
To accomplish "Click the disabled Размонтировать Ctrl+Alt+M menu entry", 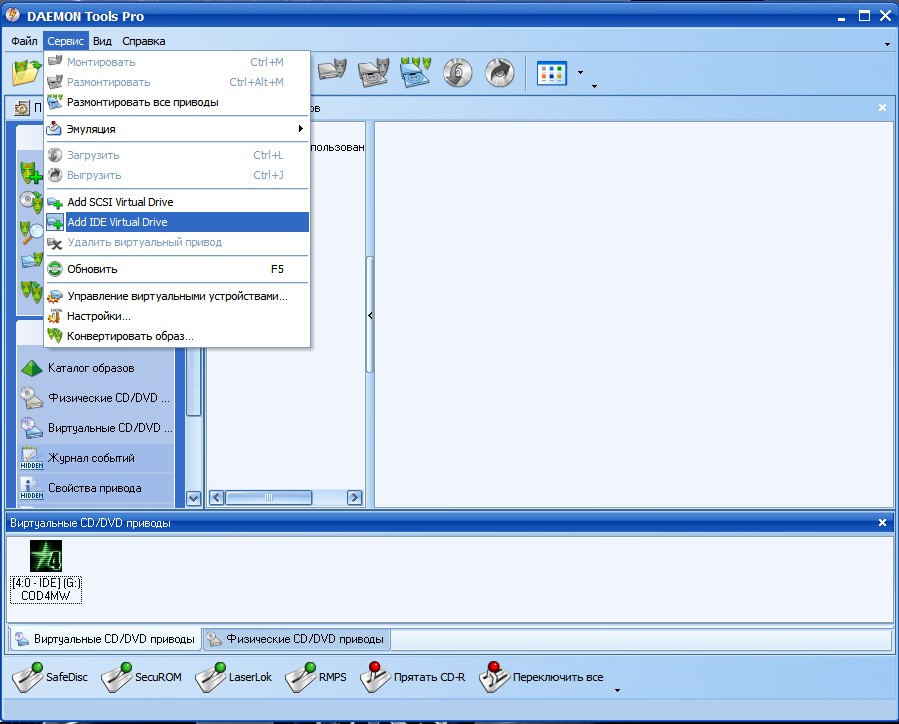I will pyautogui.click(x=177, y=82).
